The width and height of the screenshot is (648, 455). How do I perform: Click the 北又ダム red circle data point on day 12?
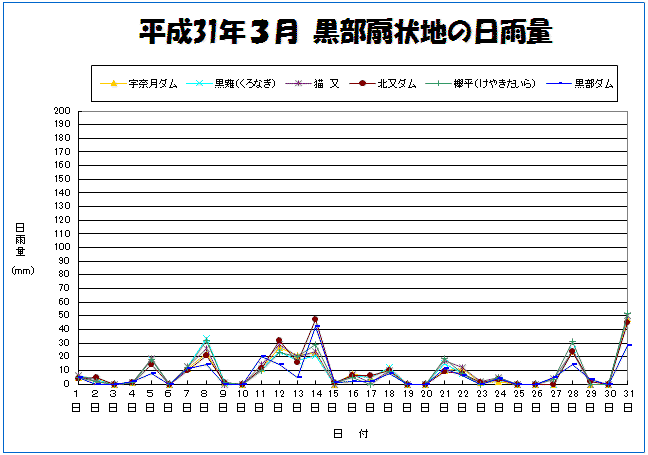coord(279,341)
